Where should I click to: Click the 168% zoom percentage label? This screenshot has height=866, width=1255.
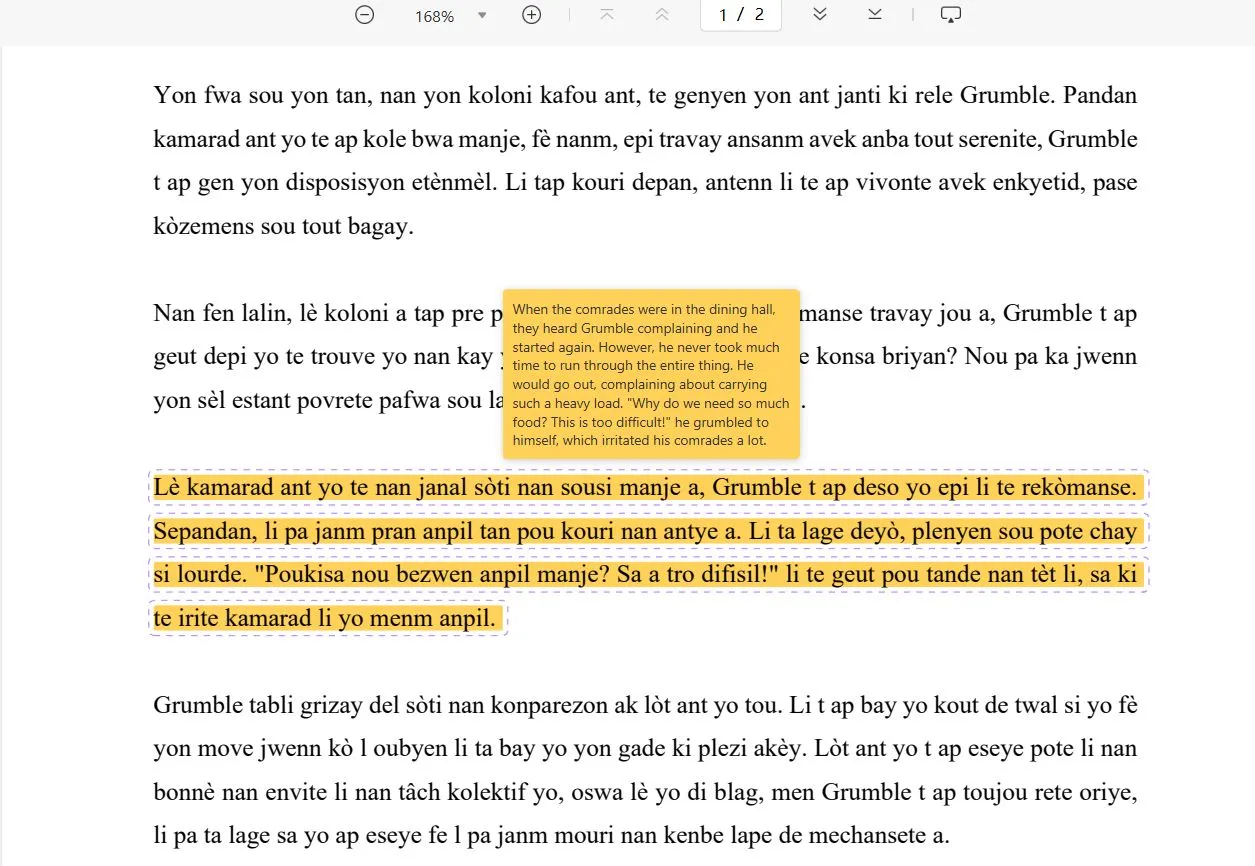(435, 16)
